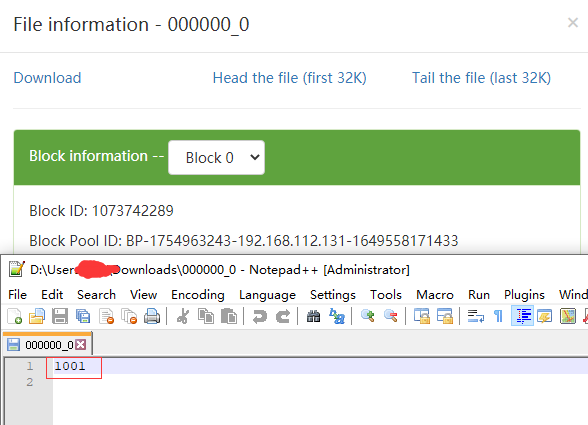Open the Macro menu
The image size is (588, 425).
(x=435, y=294)
